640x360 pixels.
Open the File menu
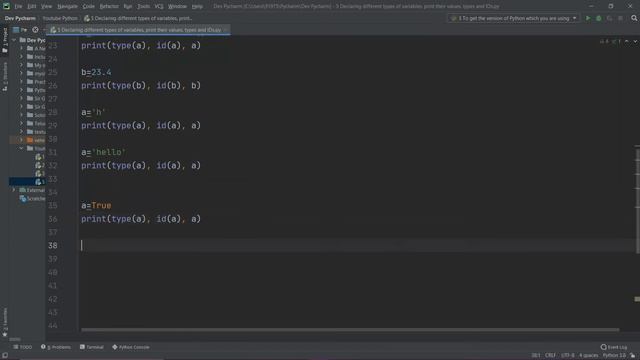(18, 6)
